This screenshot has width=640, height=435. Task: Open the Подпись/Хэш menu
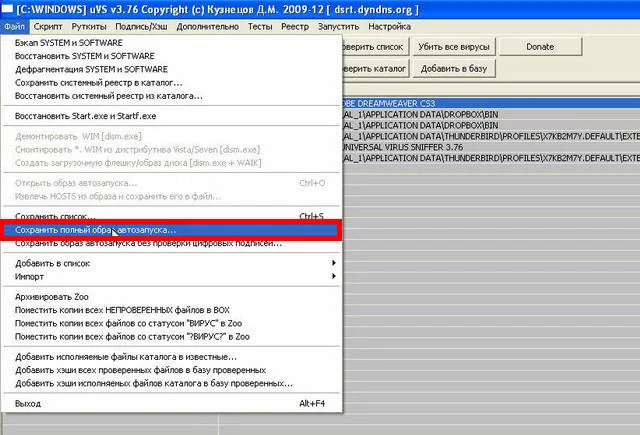(141, 27)
